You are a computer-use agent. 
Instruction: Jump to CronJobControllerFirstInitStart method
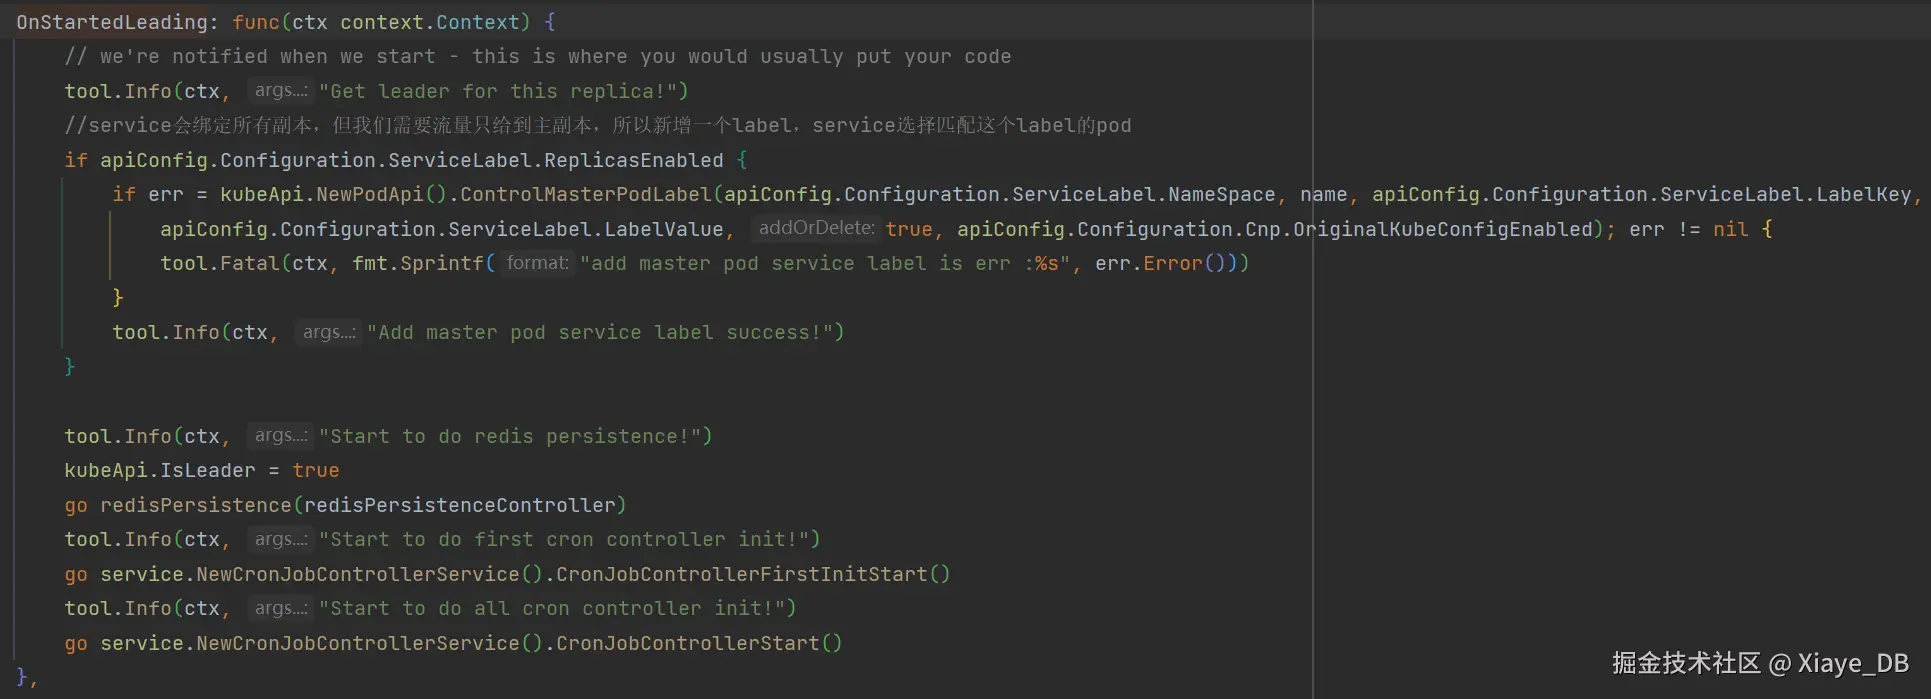coord(741,574)
